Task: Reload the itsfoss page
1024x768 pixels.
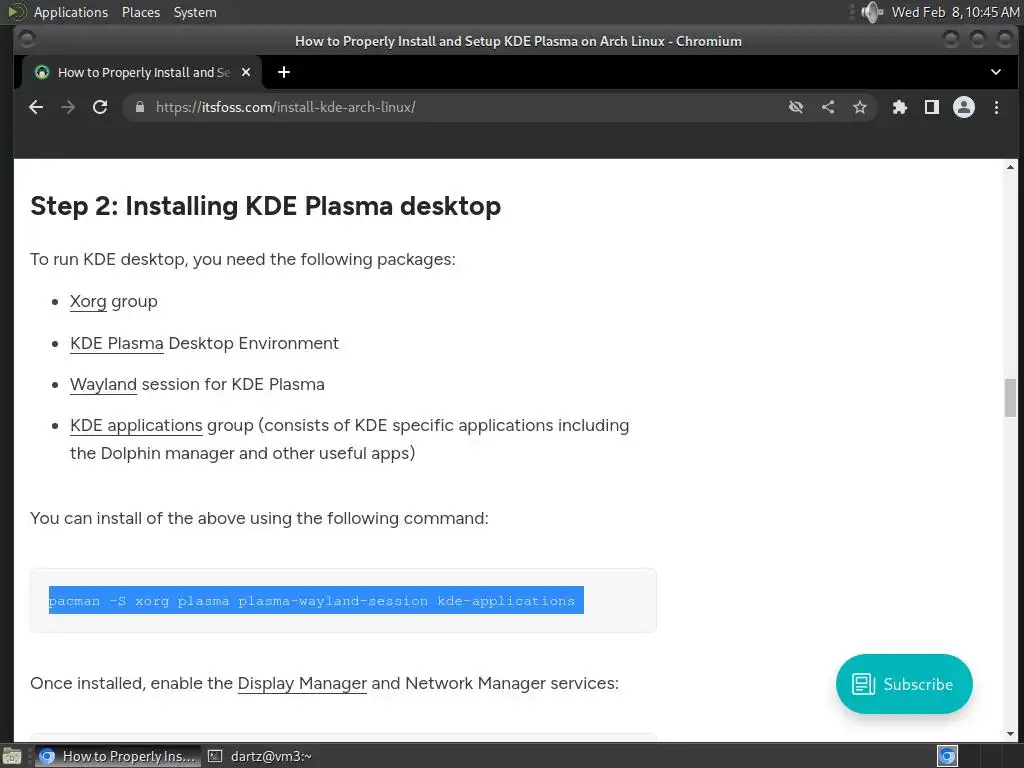Action: 100,107
